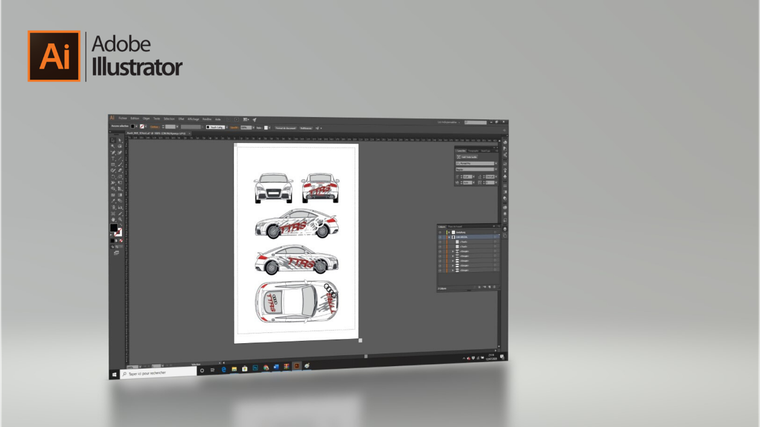760x427 pixels.
Task: Click the font size field in Character panel
Action: (x=467, y=177)
